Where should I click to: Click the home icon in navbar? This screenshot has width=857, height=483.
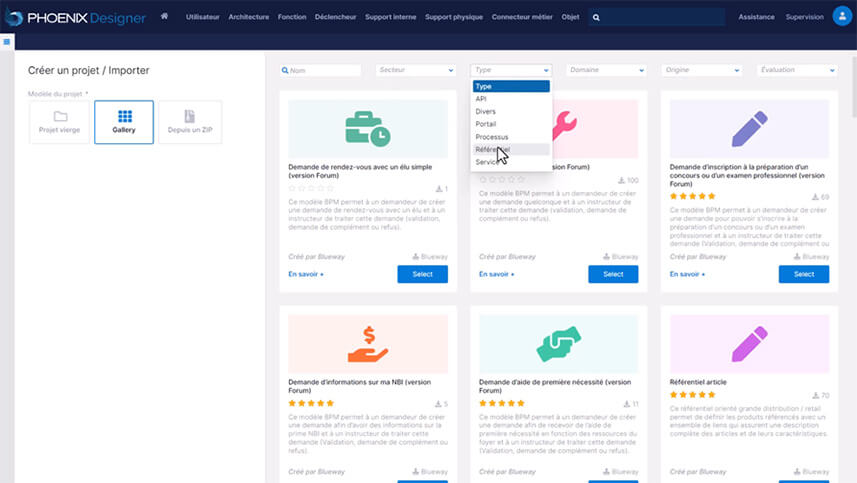164,17
